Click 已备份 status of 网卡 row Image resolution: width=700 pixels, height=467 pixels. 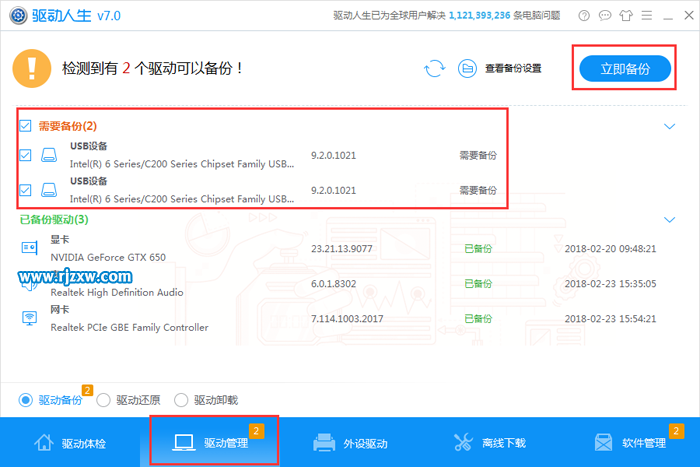click(x=478, y=318)
